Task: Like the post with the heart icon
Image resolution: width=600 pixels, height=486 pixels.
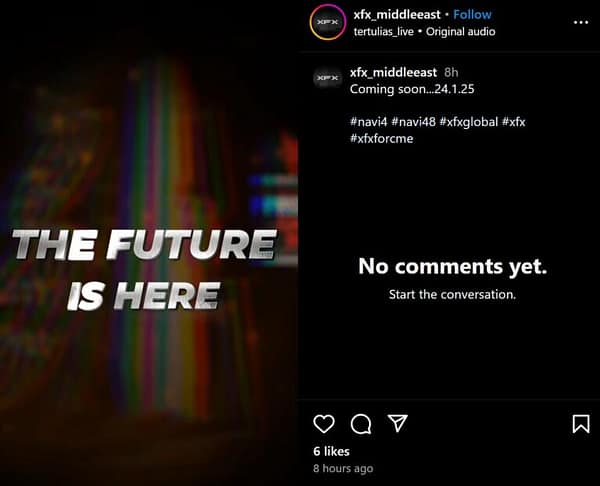Action: (x=324, y=424)
